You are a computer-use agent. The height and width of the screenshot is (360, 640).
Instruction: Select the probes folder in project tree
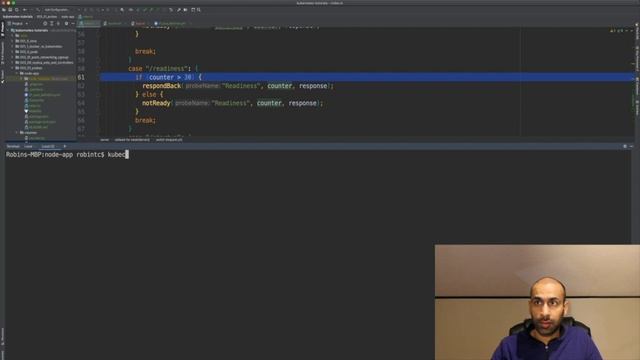pyautogui.click(x=41, y=68)
